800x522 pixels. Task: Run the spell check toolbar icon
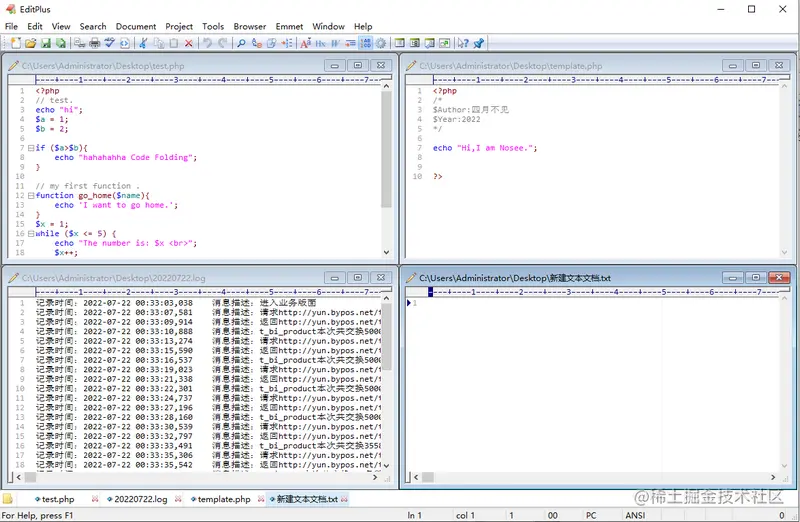(110, 43)
